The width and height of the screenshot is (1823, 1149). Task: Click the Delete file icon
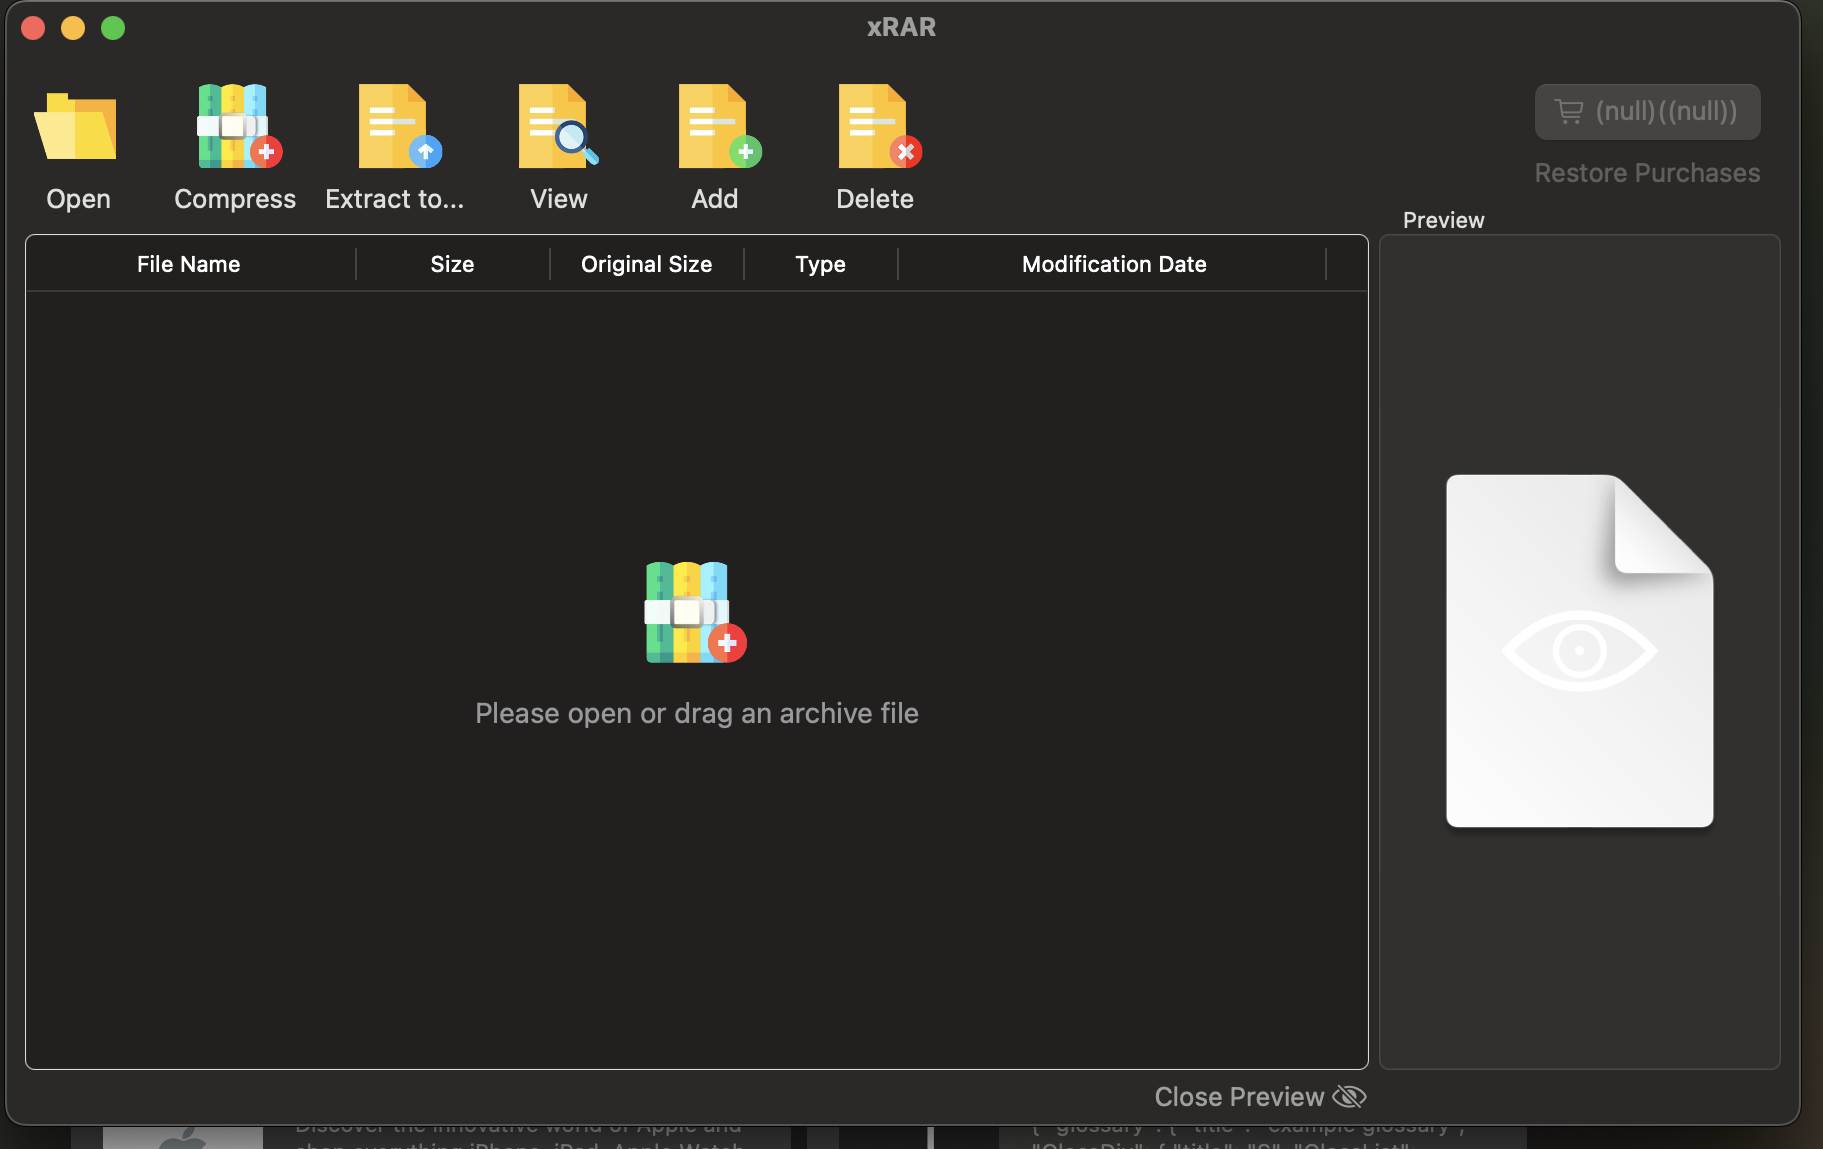pyautogui.click(x=876, y=127)
